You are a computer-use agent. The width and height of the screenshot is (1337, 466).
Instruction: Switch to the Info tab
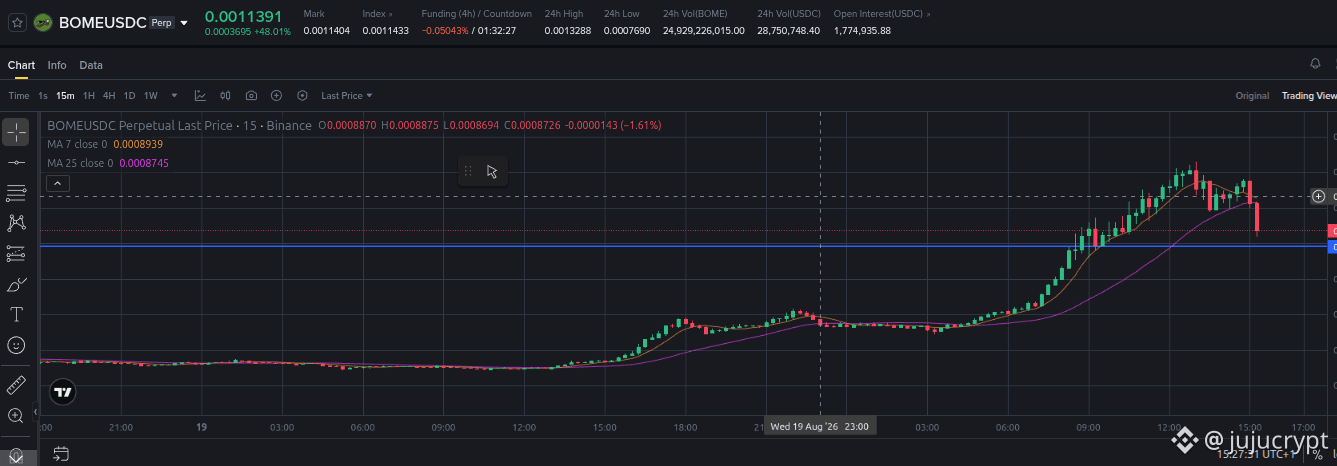pos(57,65)
